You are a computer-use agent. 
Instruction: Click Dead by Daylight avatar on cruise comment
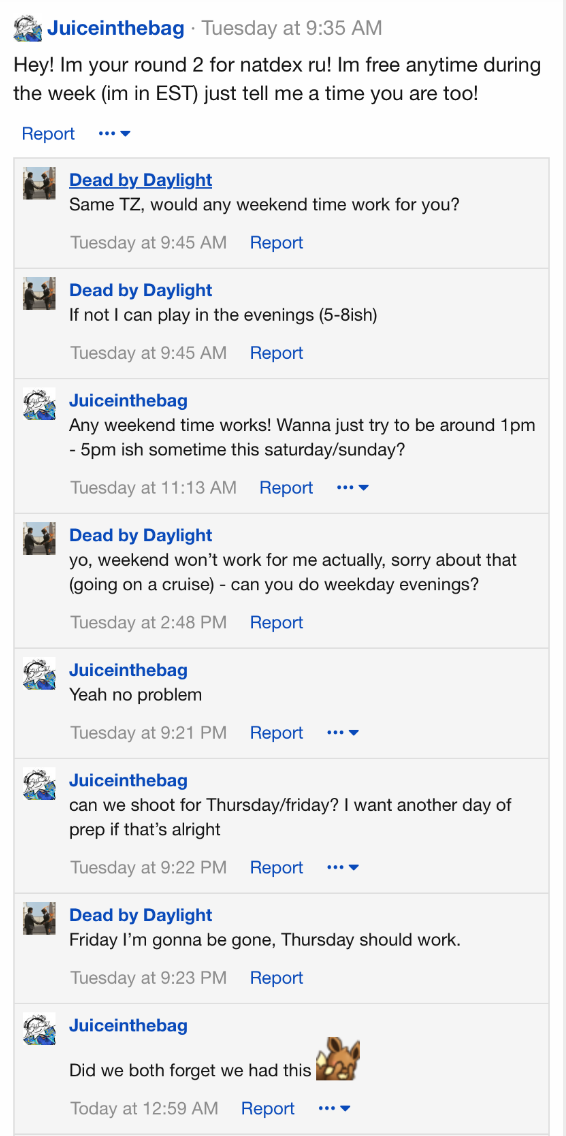[x=39, y=538]
